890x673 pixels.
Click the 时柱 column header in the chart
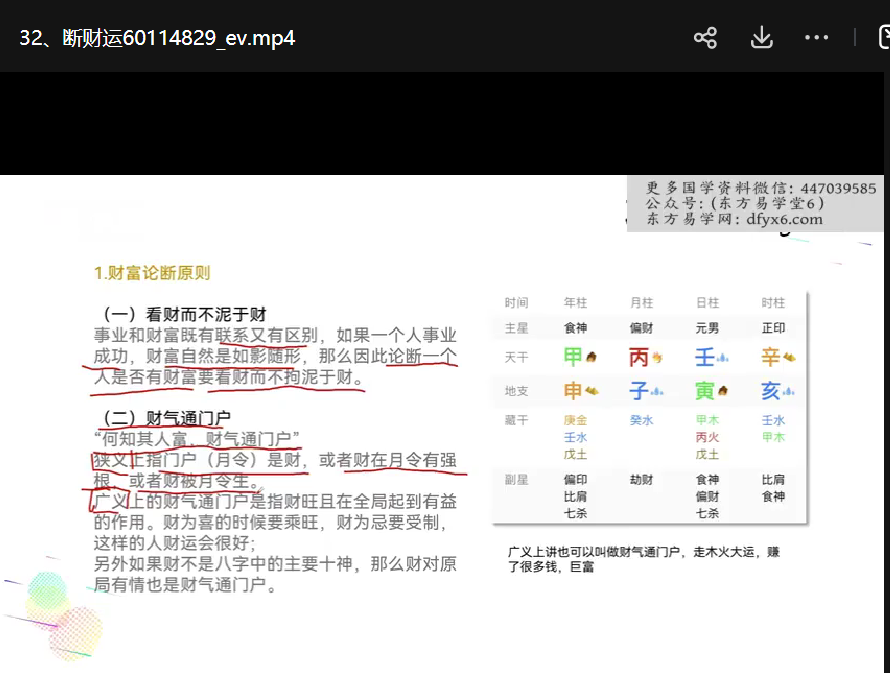tap(773, 303)
